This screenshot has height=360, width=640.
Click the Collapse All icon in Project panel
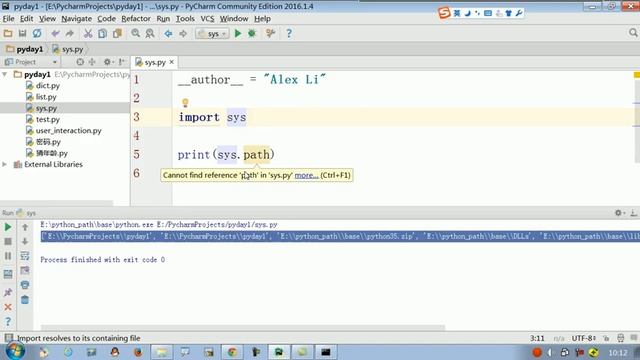click(x=92, y=62)
